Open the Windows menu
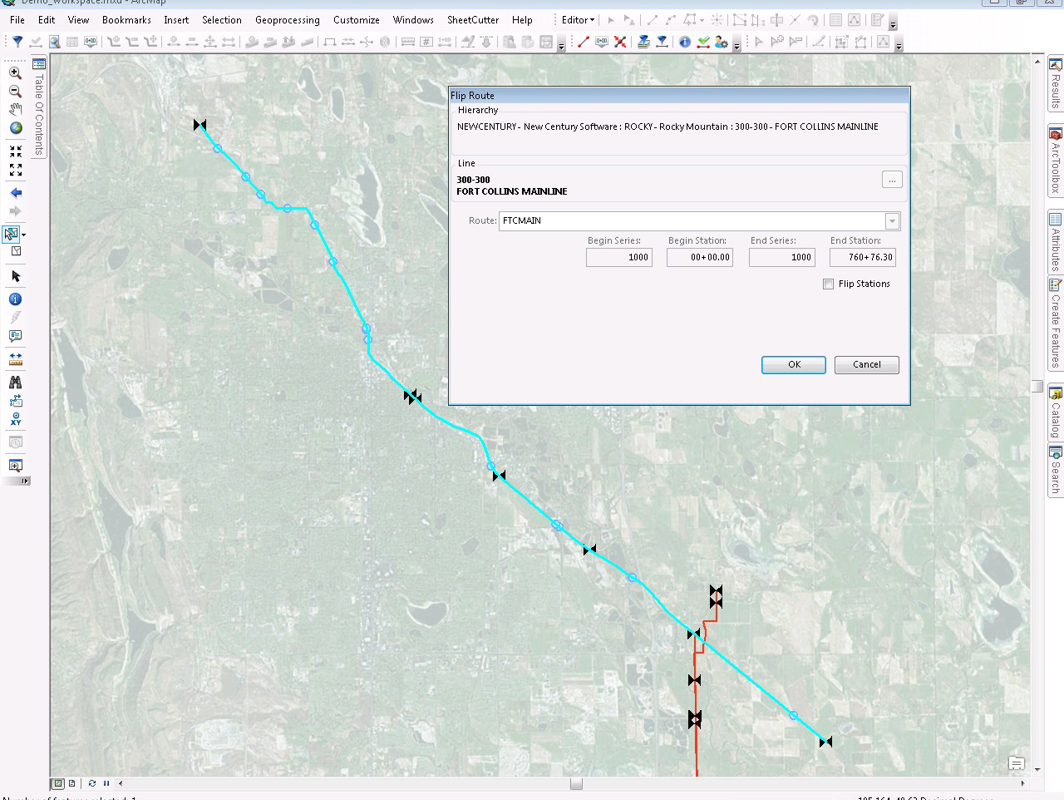The width and height of the screenshot is (1064, 800). (413, 20)
